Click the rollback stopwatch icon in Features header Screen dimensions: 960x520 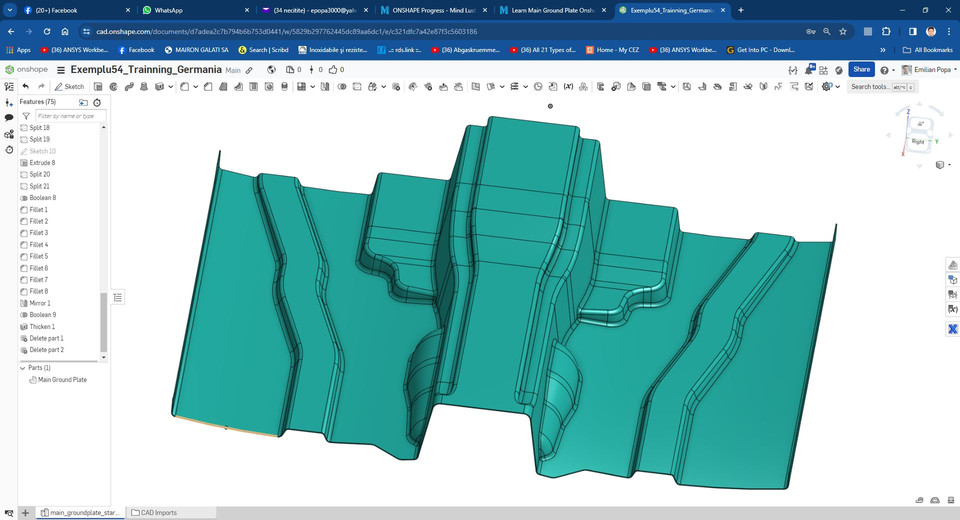[97, 102]
